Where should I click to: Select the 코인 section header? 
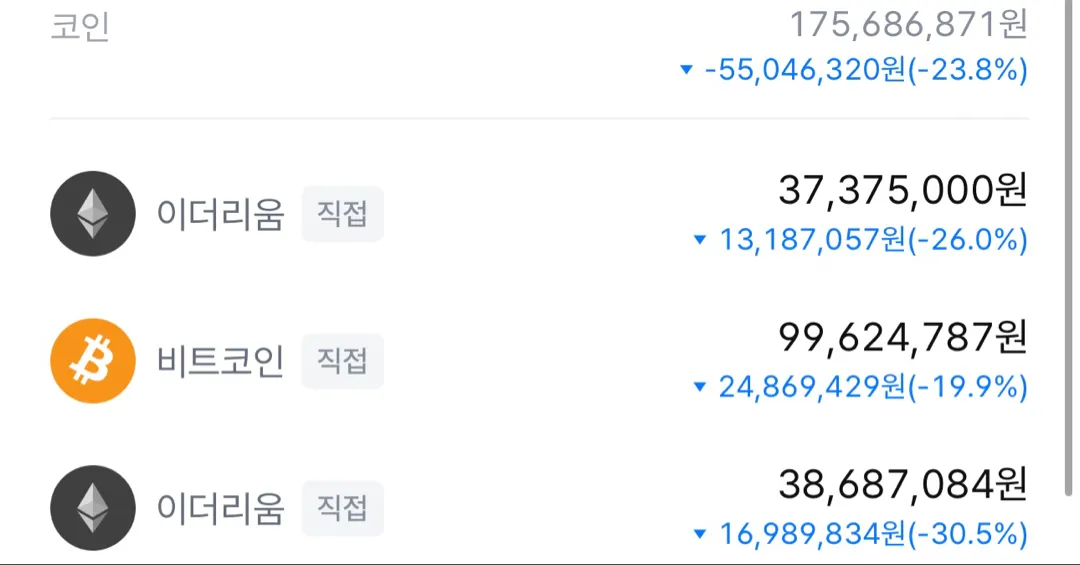click(x=80, y=26)
